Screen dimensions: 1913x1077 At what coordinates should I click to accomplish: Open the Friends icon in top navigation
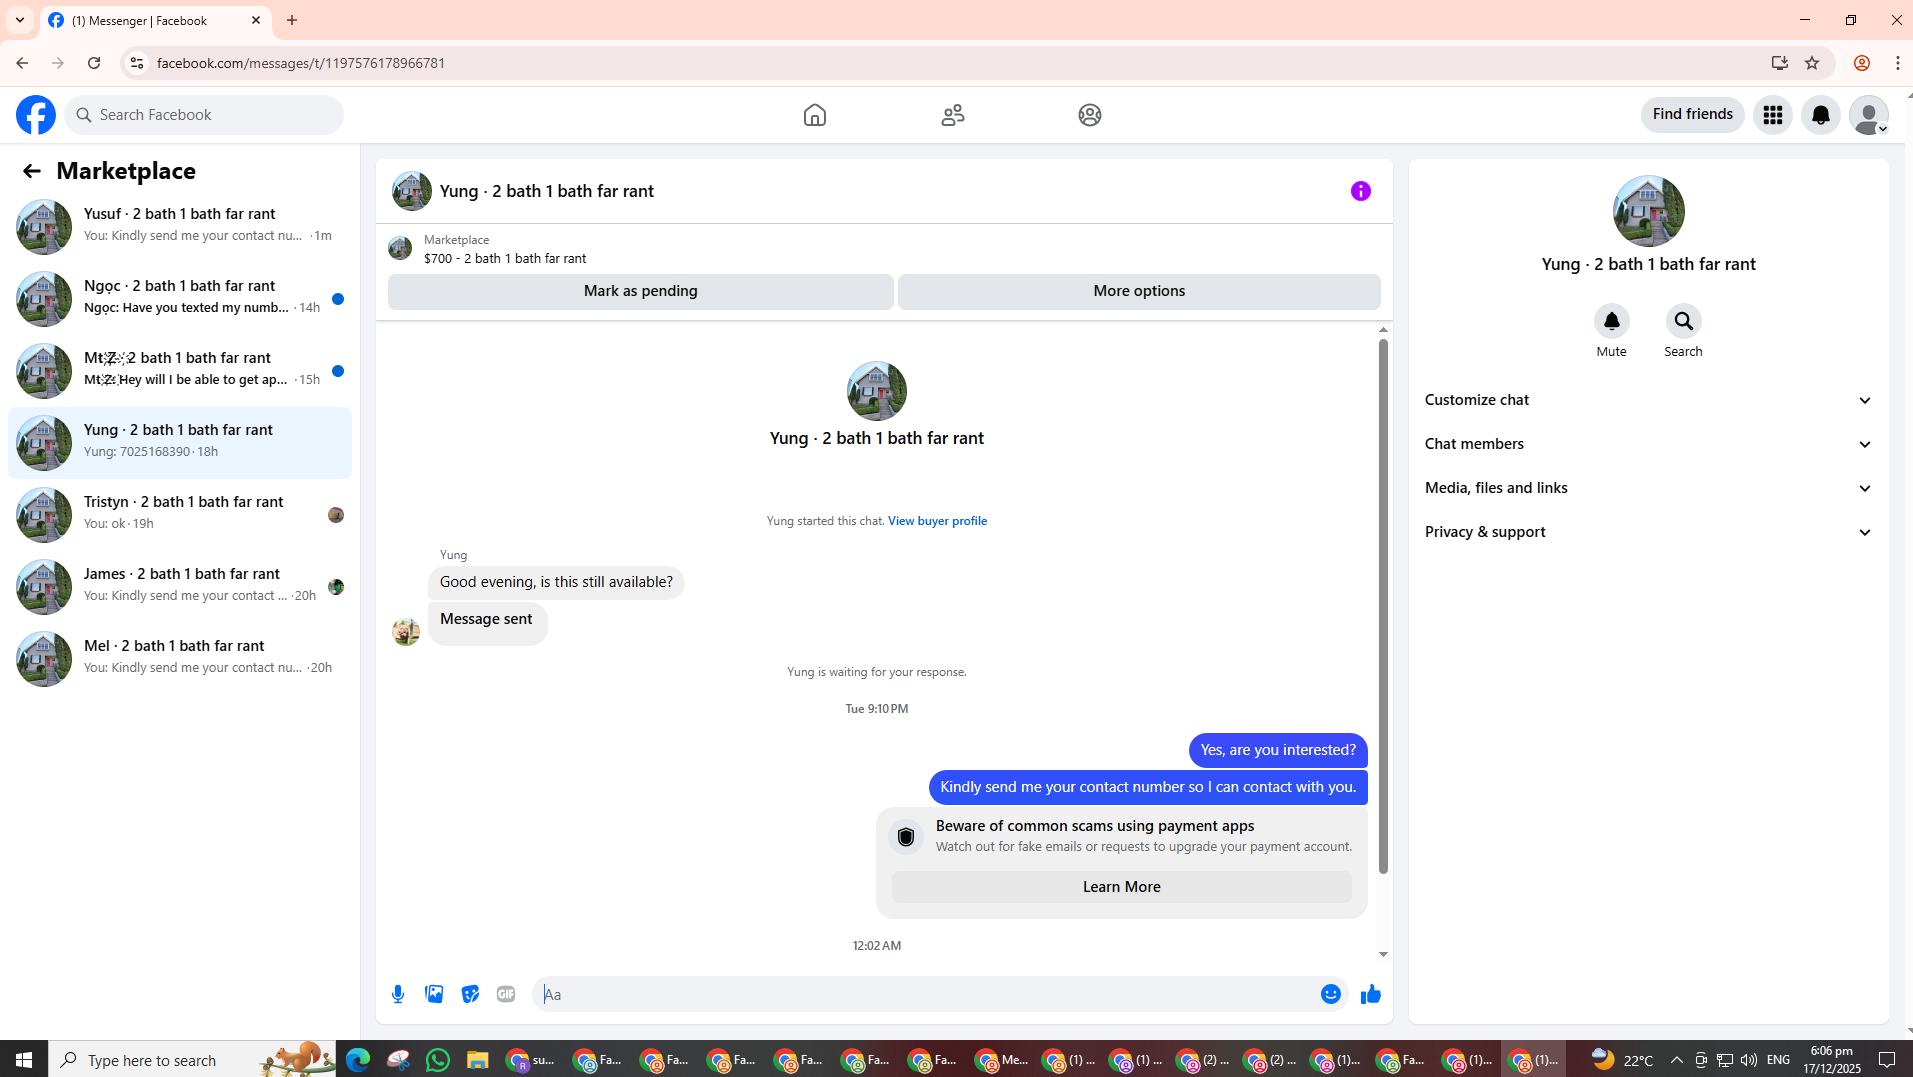click(953, 115)
